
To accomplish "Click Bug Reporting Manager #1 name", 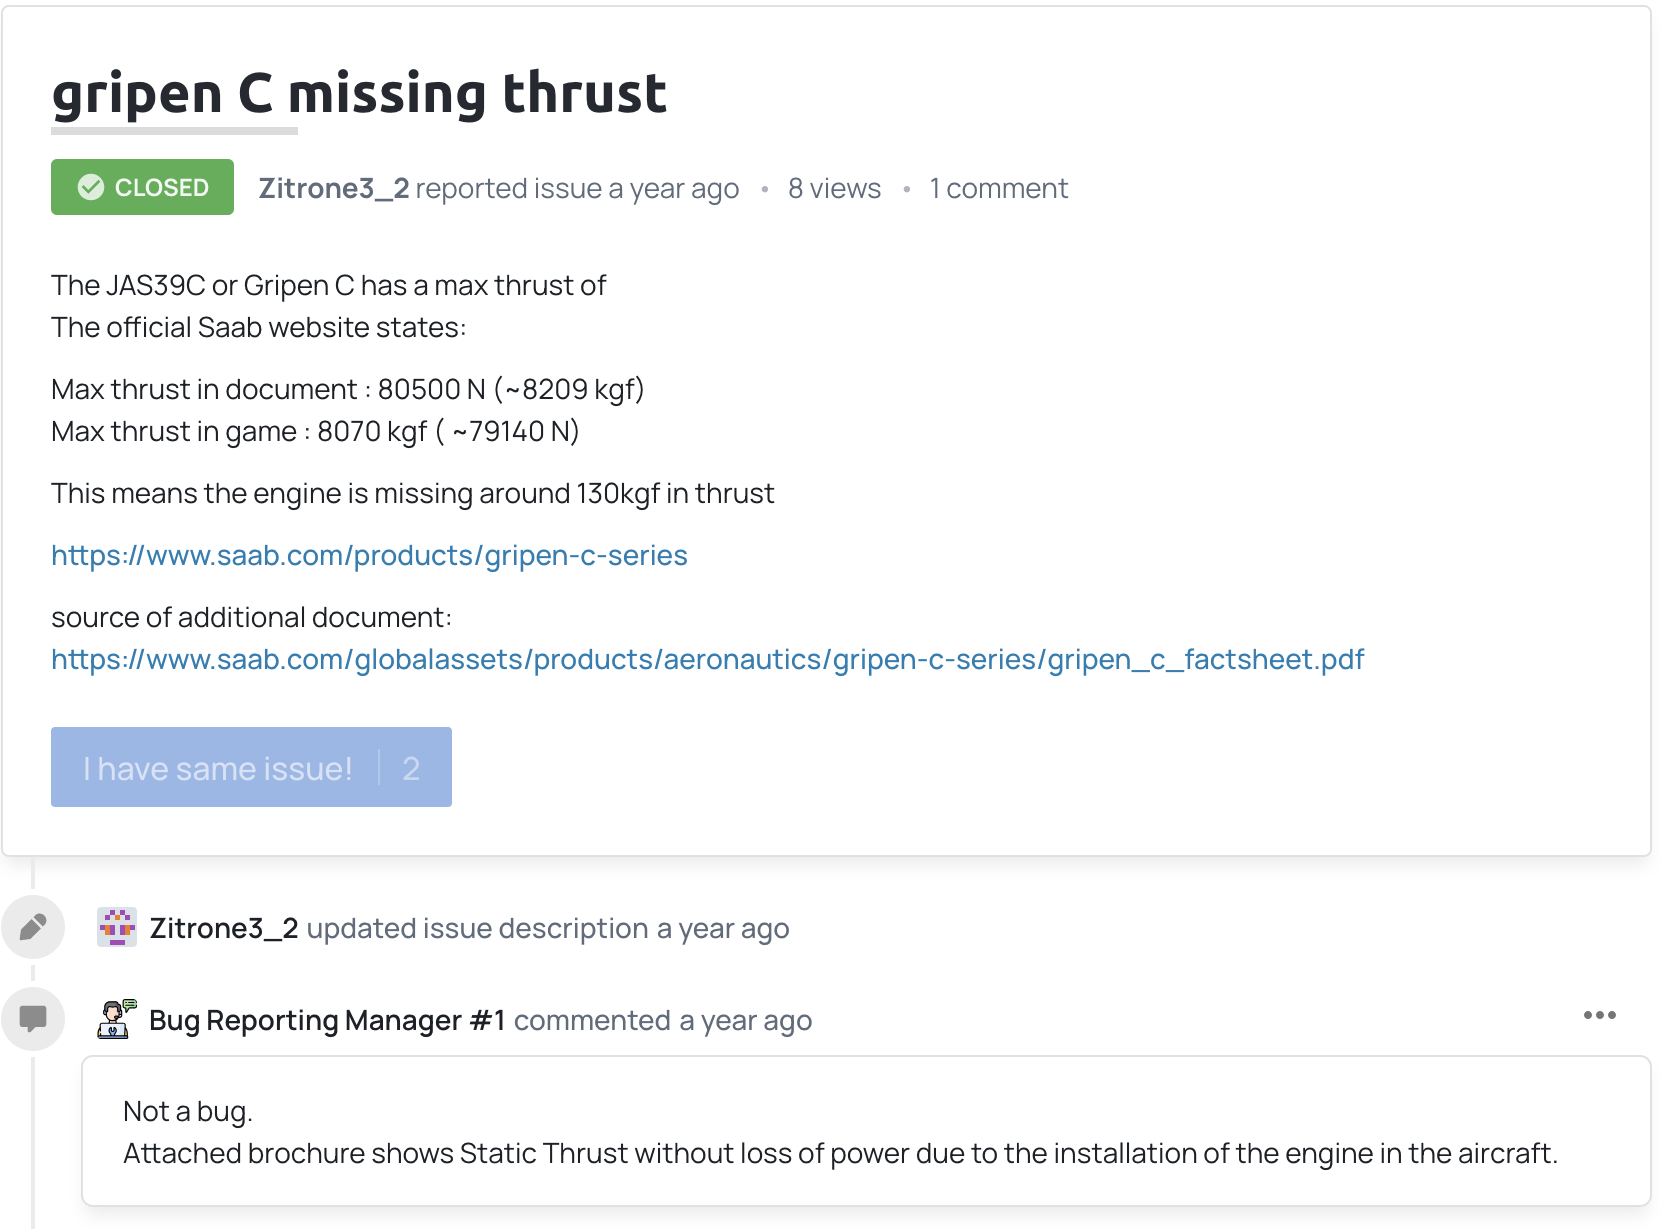I will pos(327,1020).
